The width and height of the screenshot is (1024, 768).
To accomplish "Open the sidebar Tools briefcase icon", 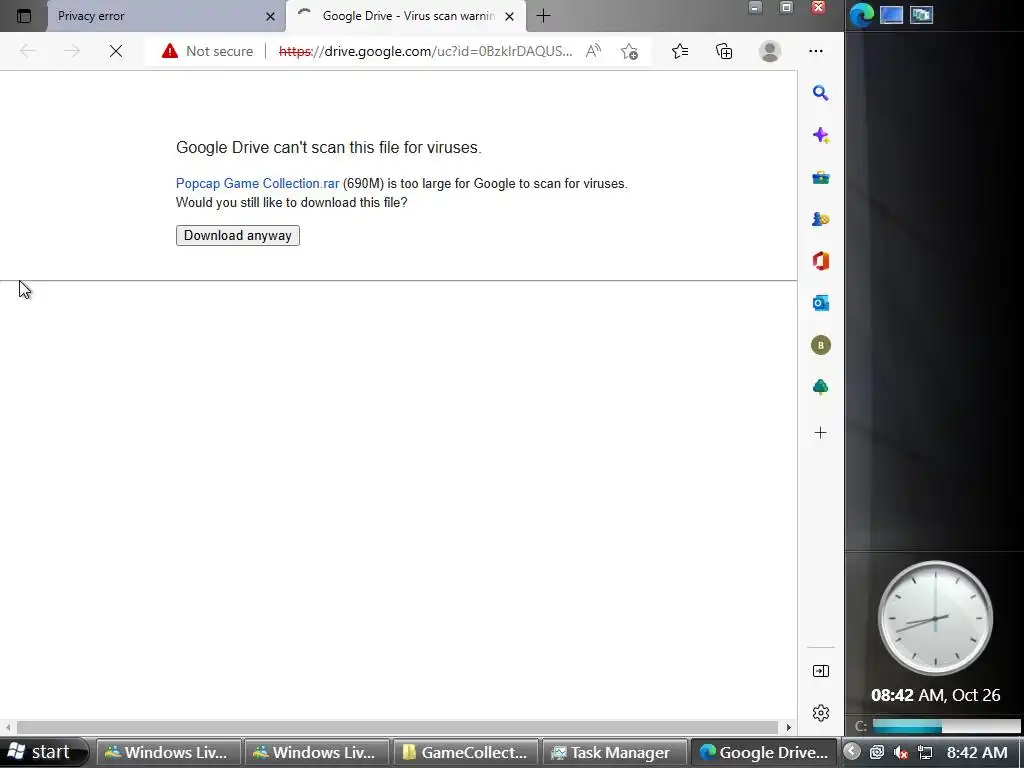I will (821, 178).
